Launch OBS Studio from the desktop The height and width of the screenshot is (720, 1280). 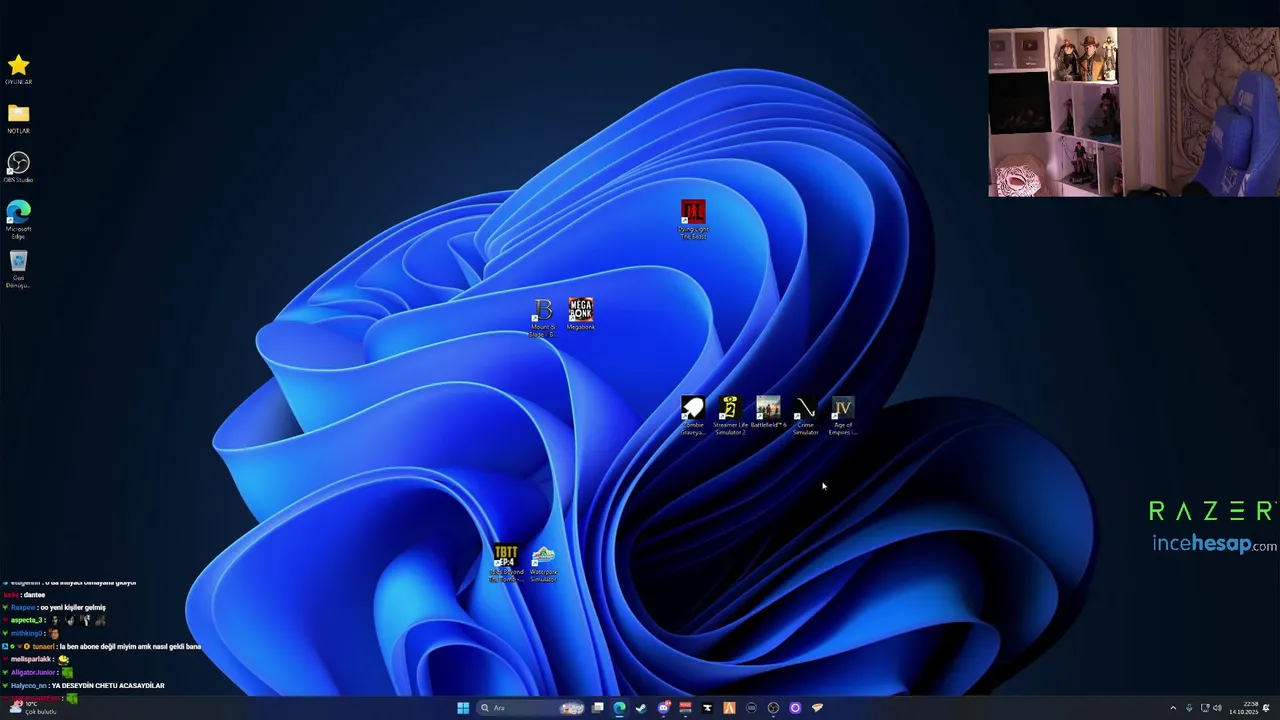pyautogui.click(x=18, y=167)
